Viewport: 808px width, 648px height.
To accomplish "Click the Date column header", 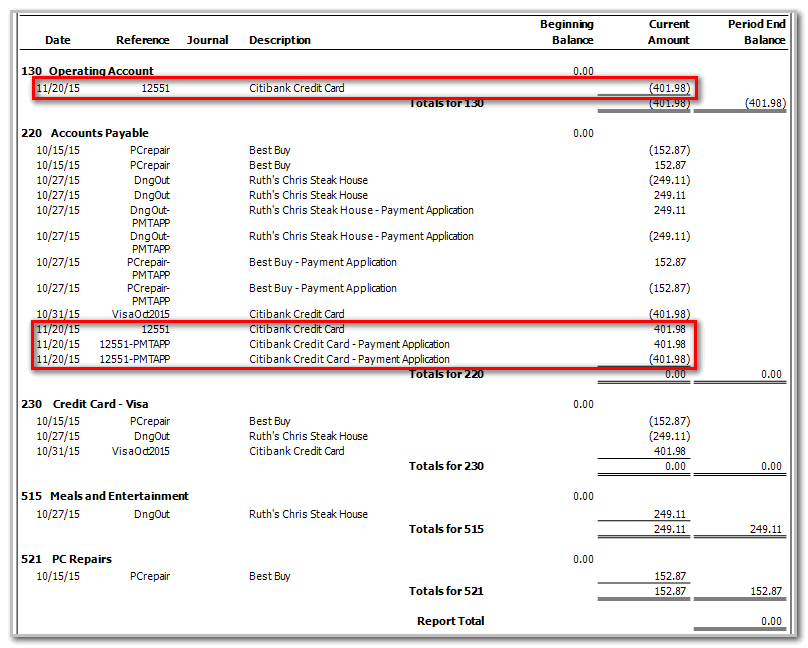I will click(x=58, y=40).
